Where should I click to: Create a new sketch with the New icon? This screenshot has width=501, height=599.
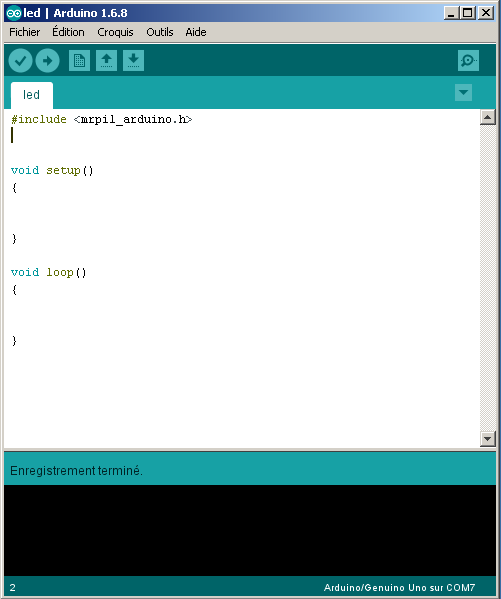coord(79,60)
